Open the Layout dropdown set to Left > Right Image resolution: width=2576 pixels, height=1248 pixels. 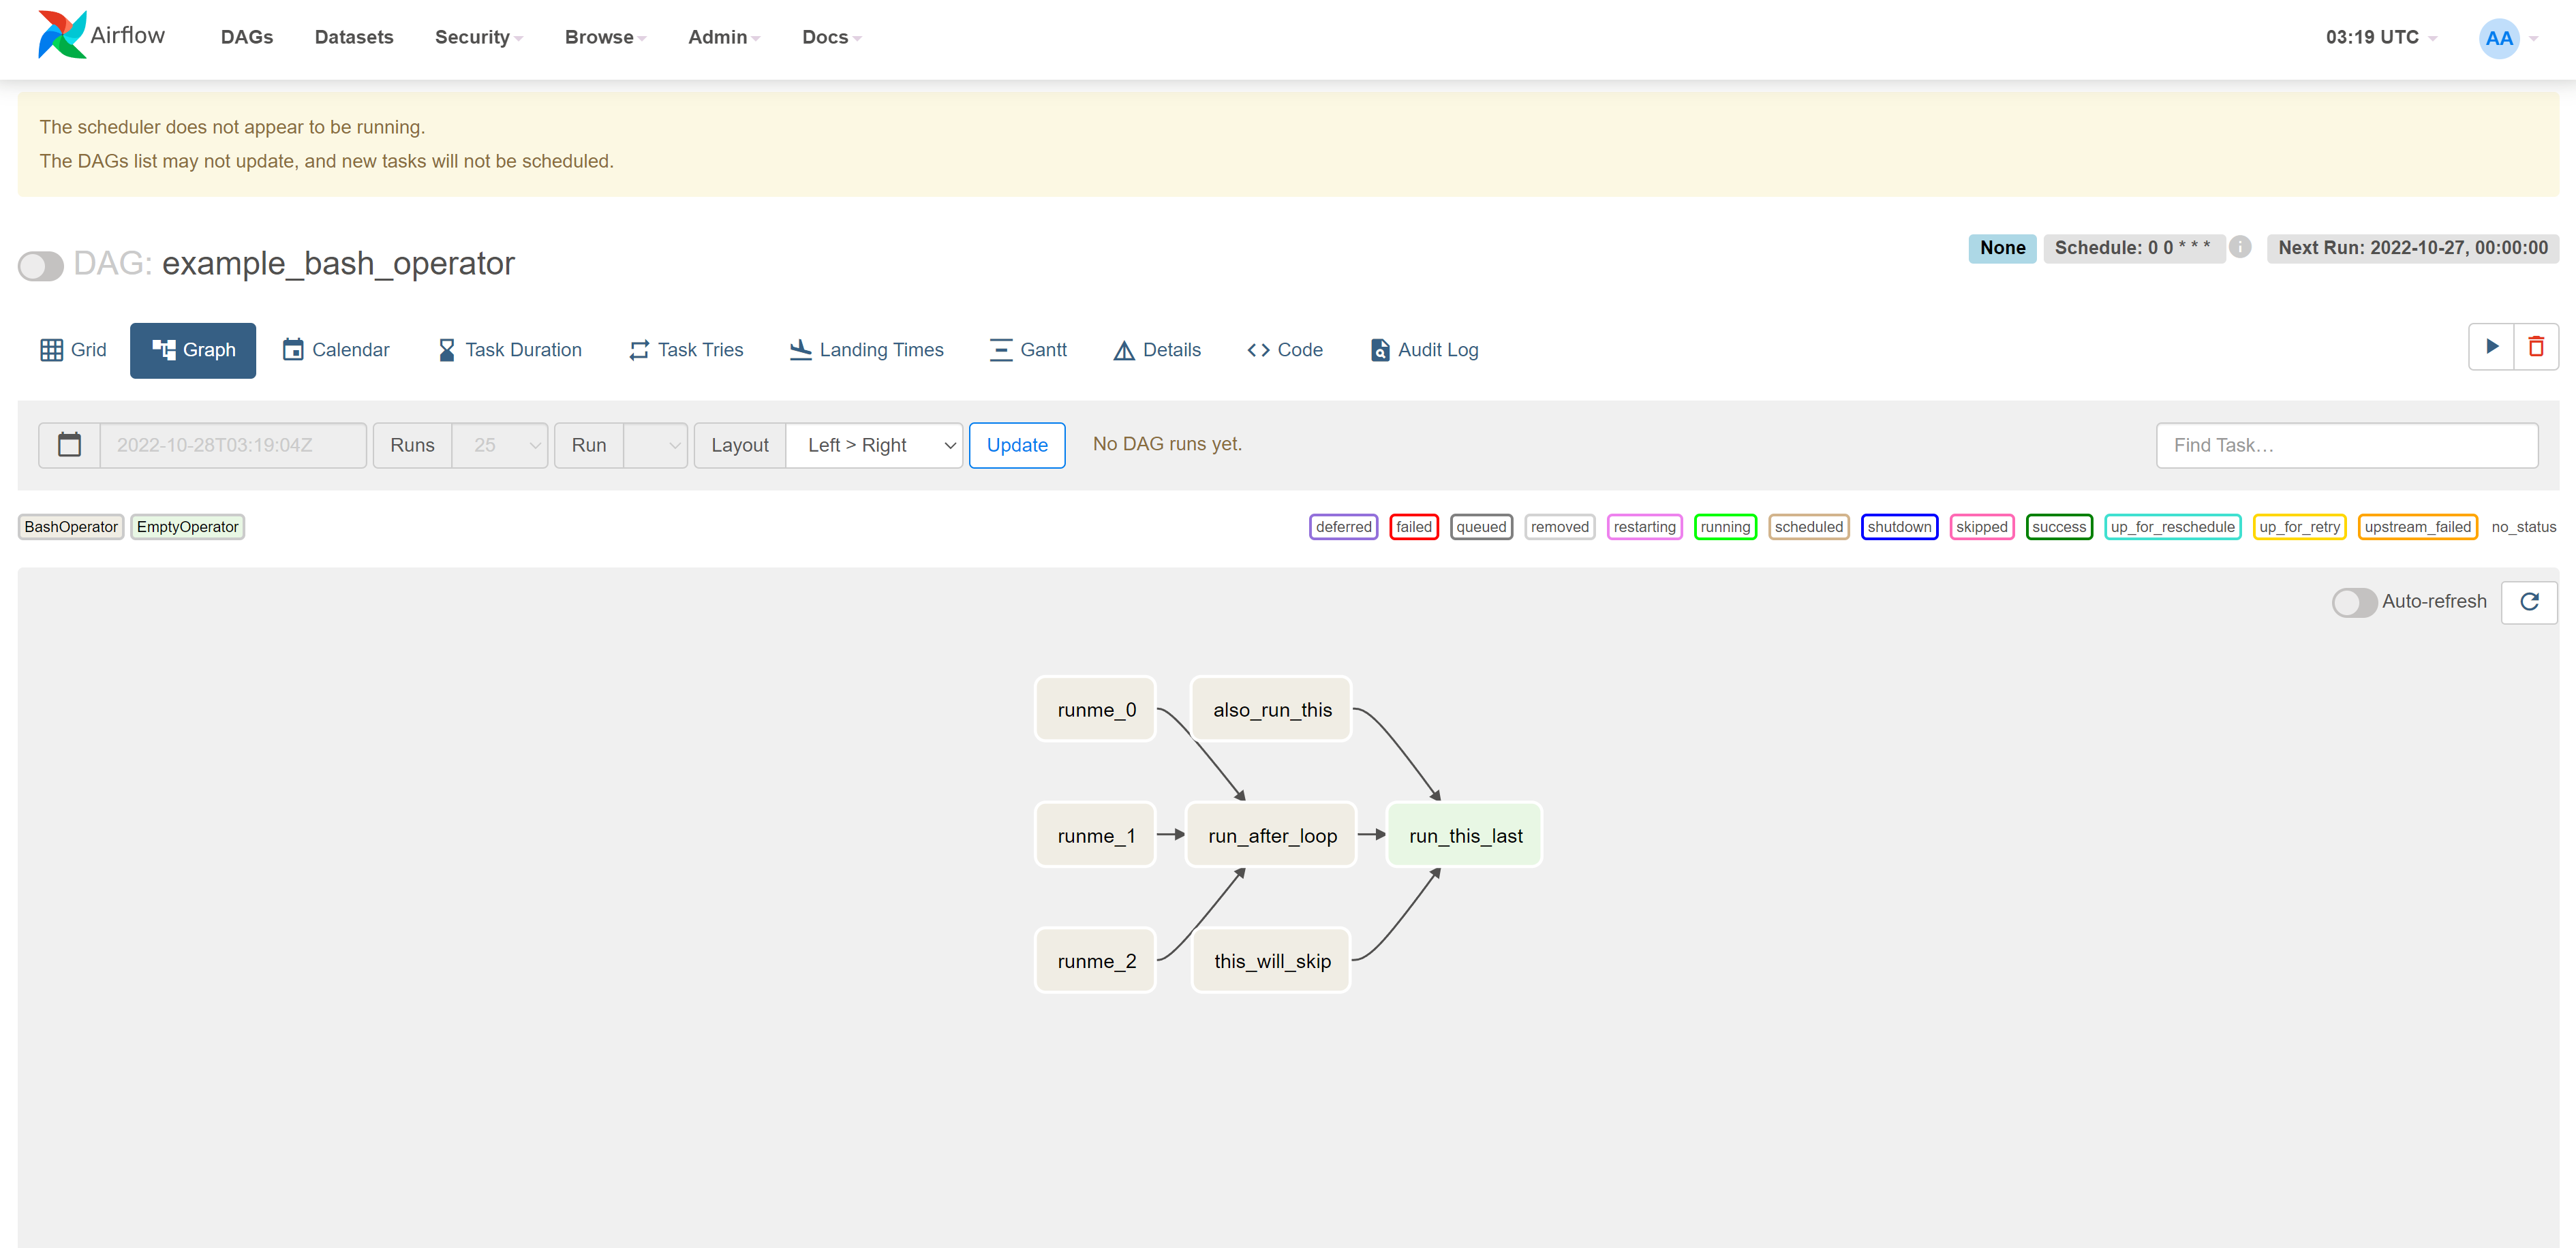[874, 445]
